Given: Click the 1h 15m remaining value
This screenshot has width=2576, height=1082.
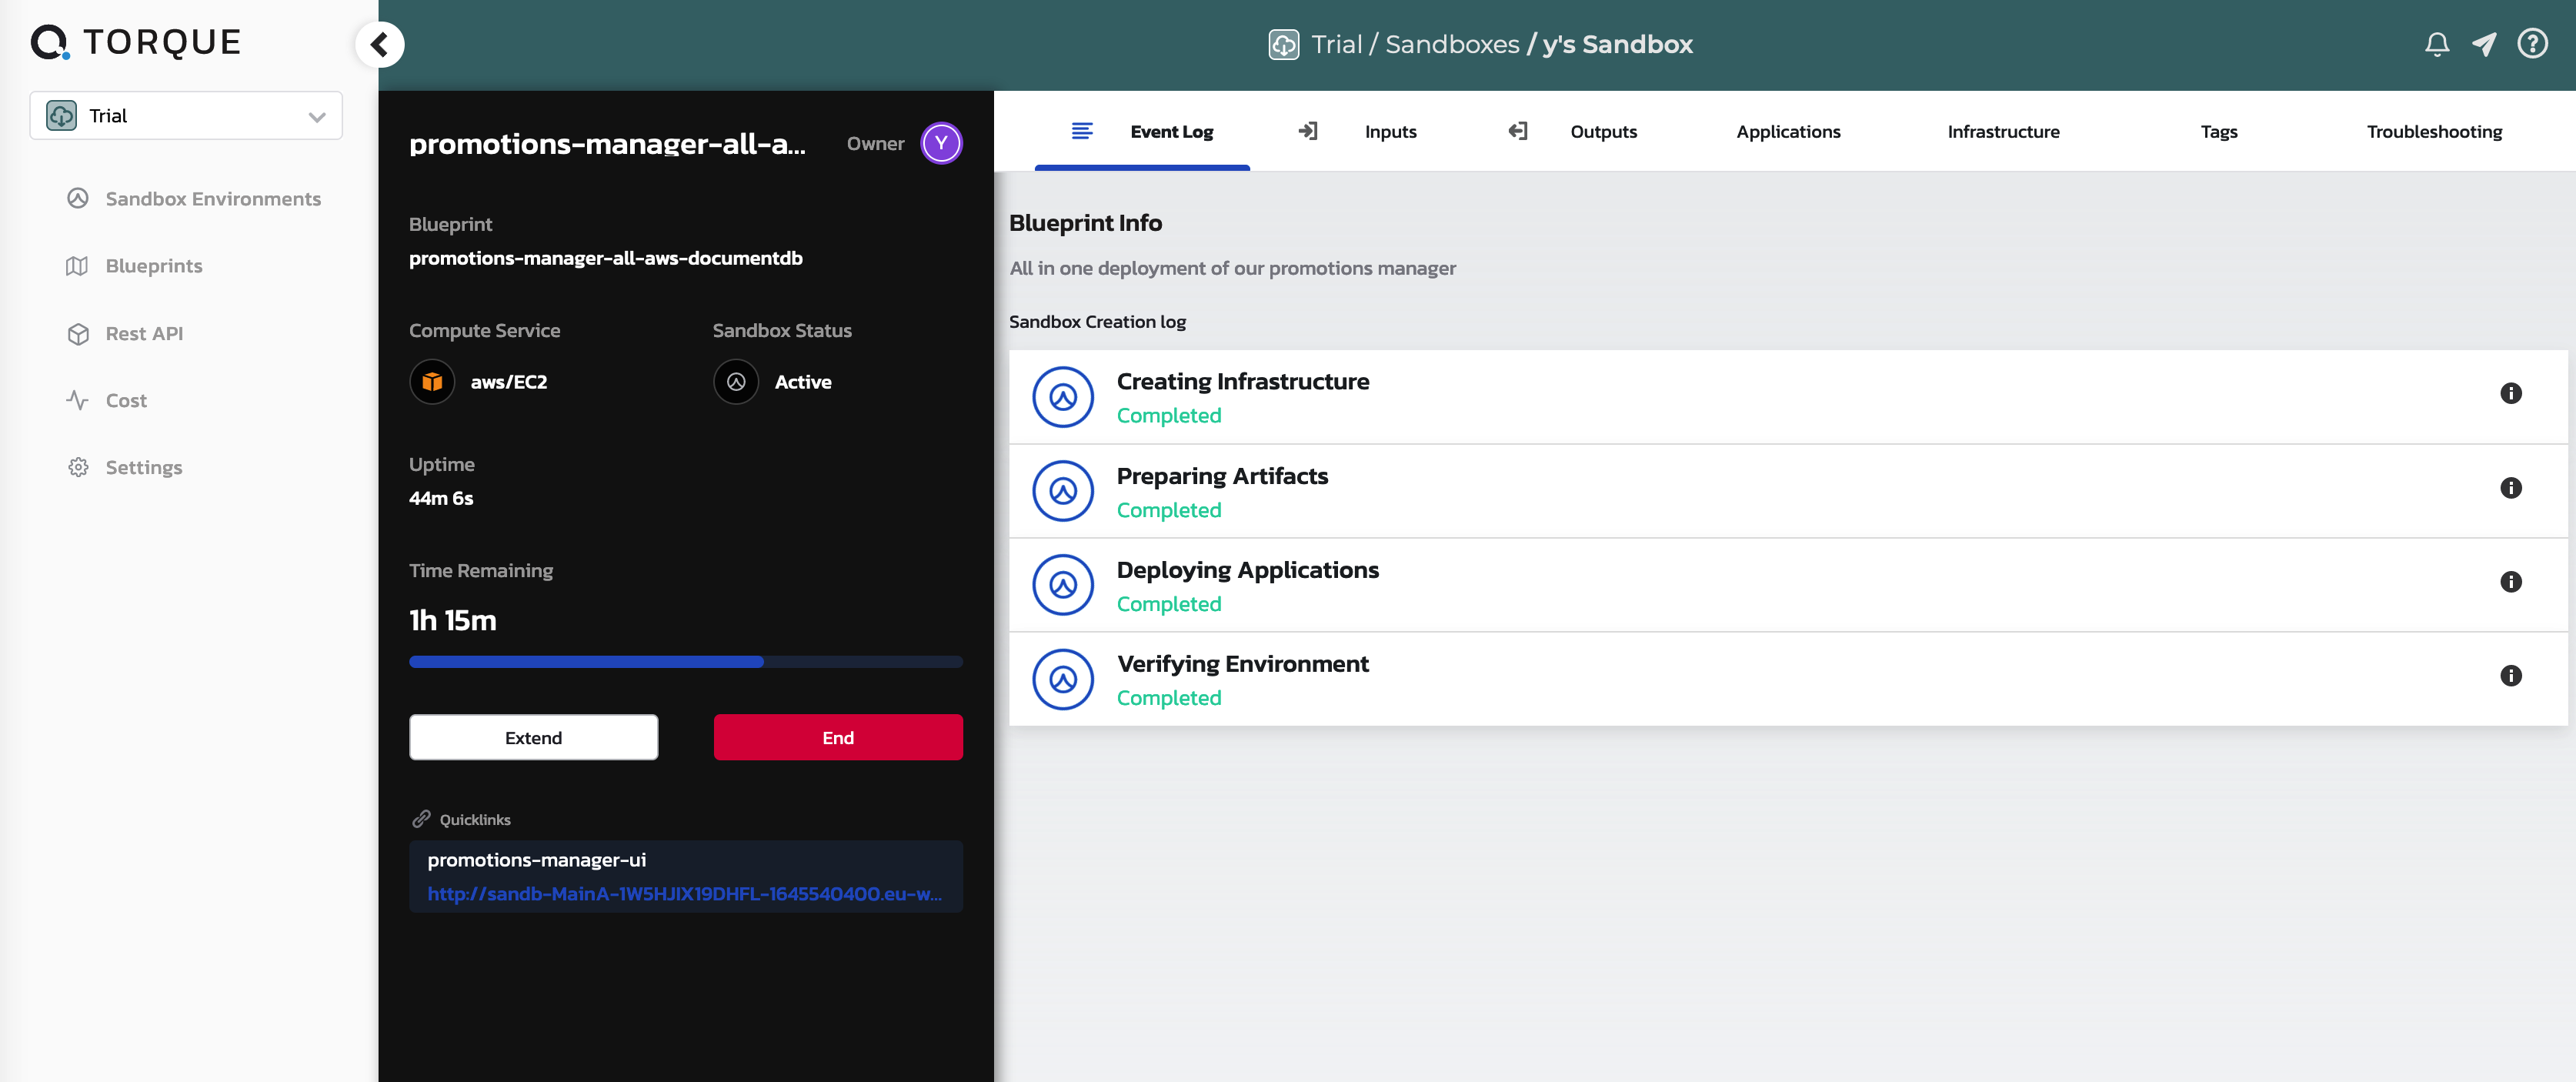Looking at the screenshot, I should tap(452, 620).
